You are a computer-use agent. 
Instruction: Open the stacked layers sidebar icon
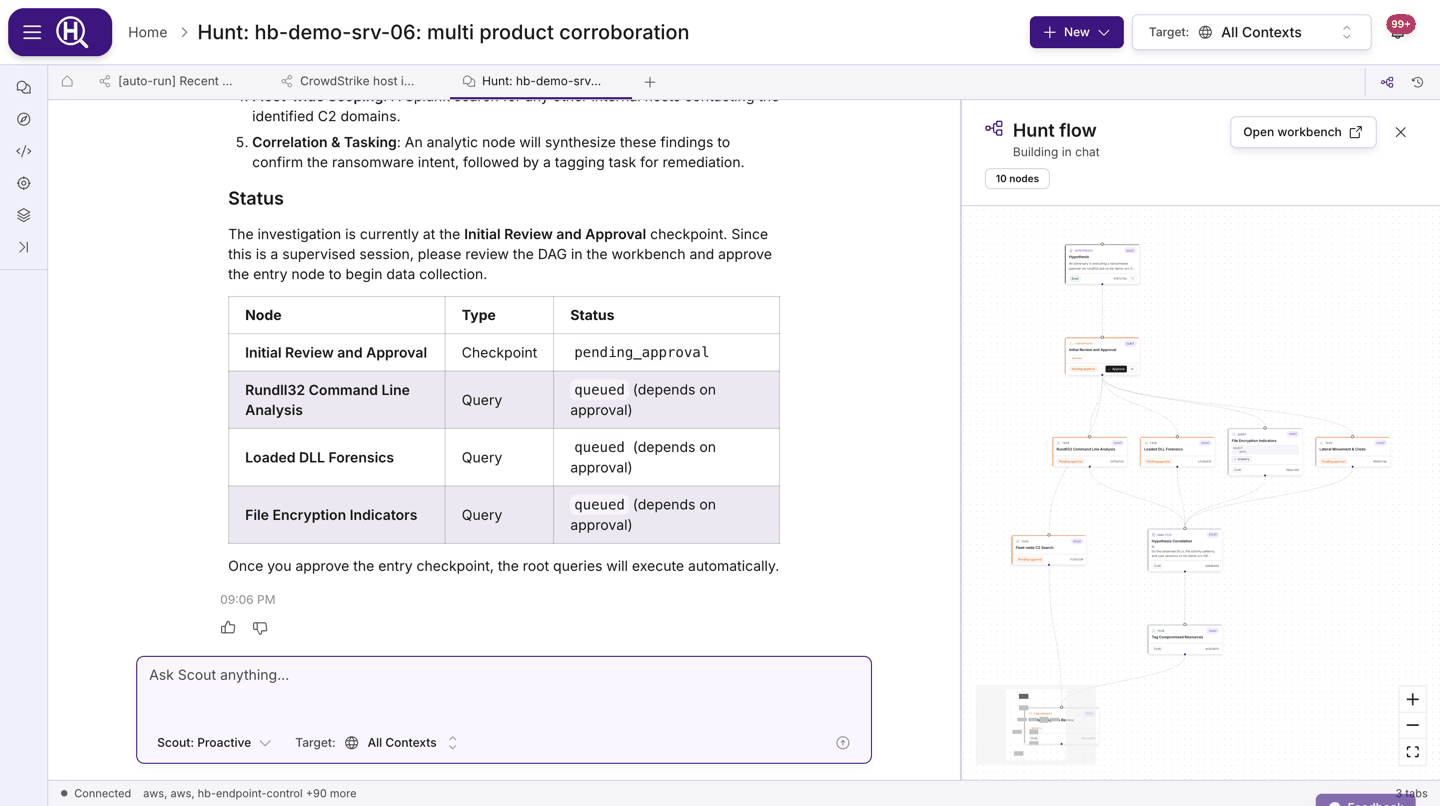click(x=24, y=215)
